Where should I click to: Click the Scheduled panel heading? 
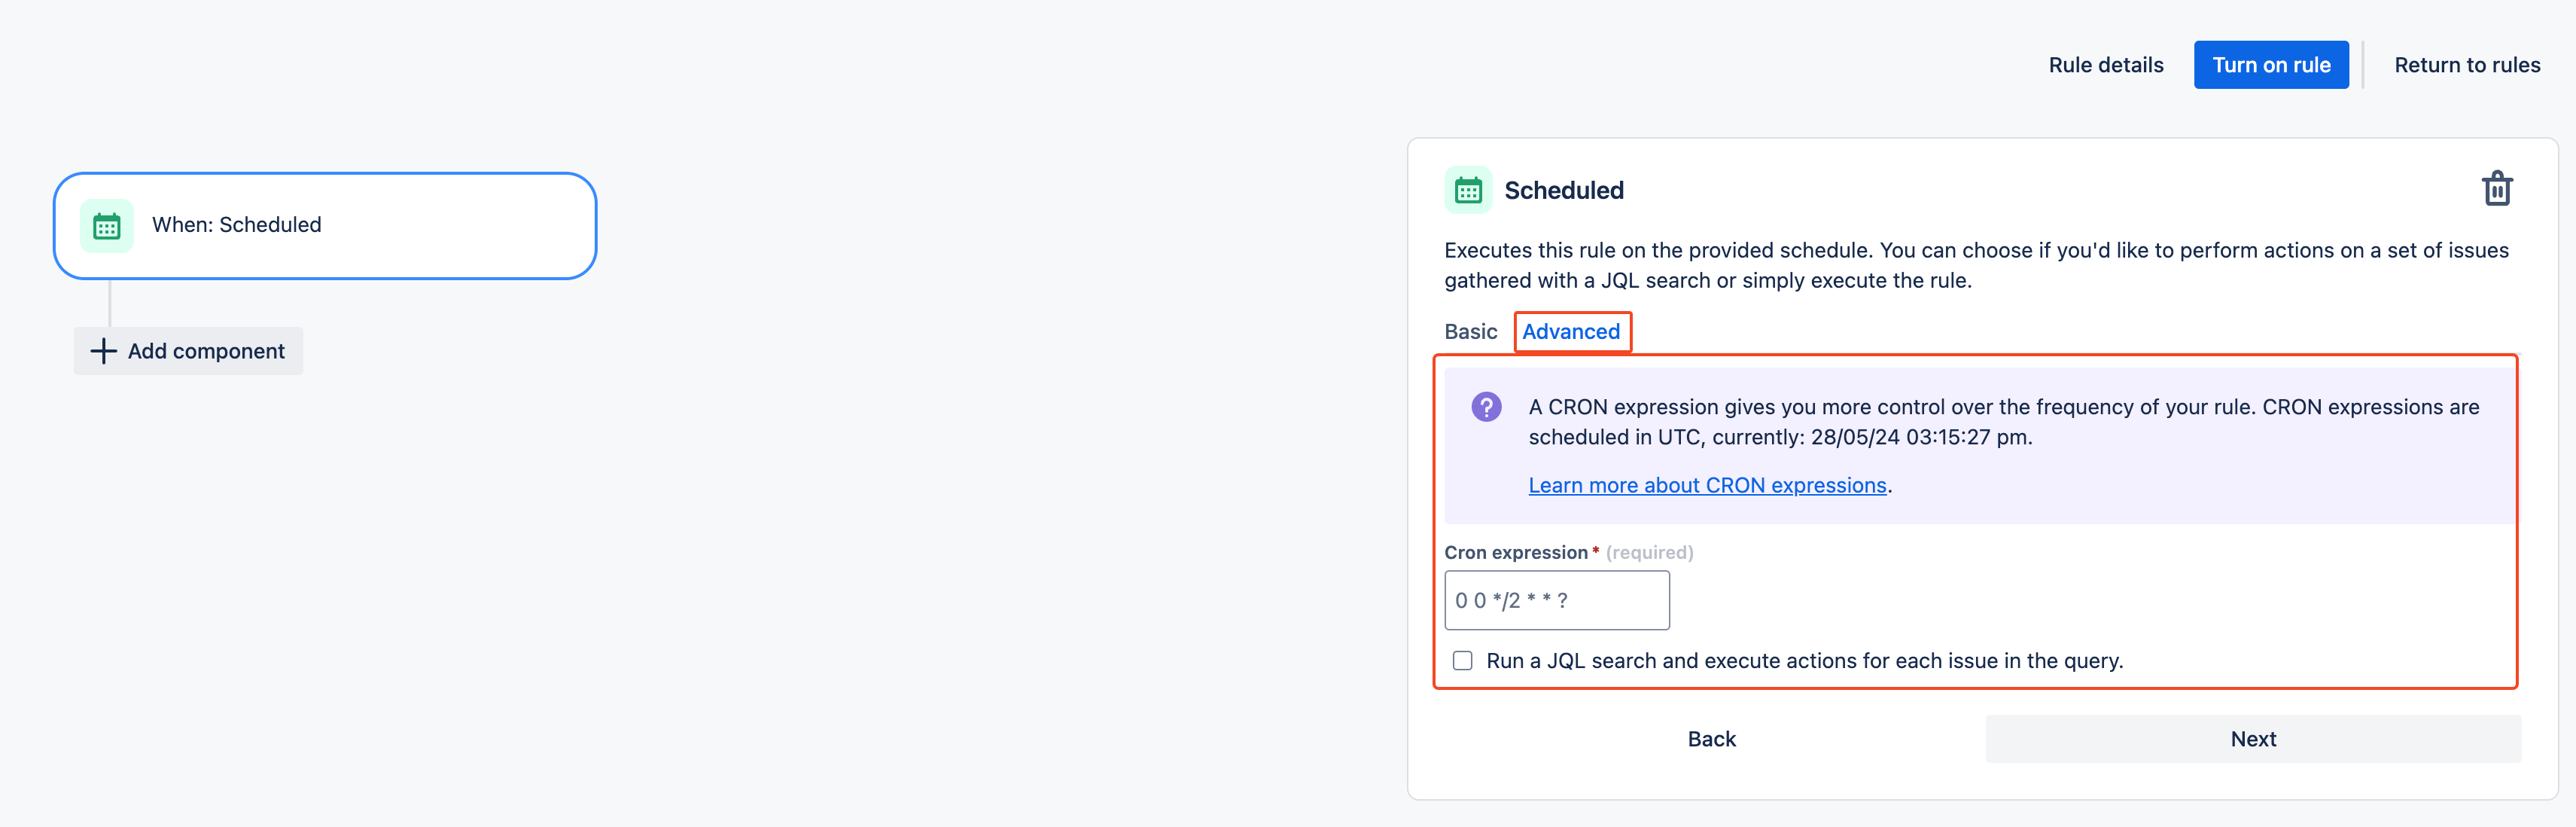click(1564, 189)
